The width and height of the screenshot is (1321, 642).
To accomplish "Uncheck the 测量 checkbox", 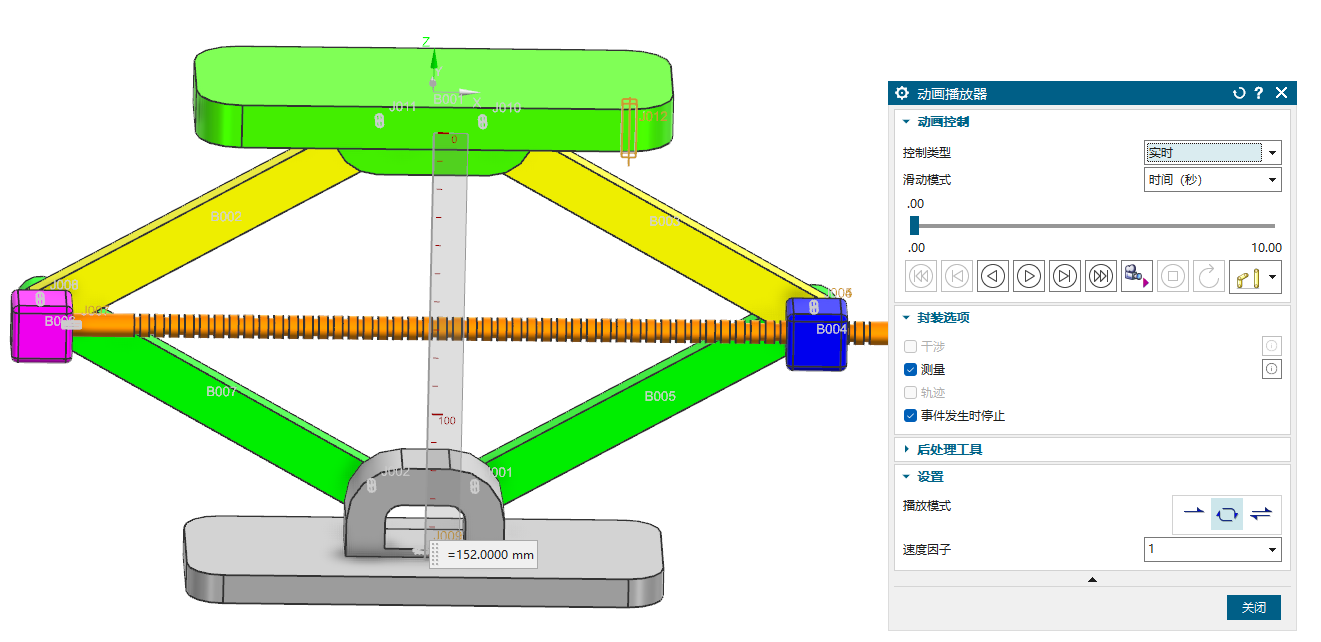I will [x=910, y=369].
